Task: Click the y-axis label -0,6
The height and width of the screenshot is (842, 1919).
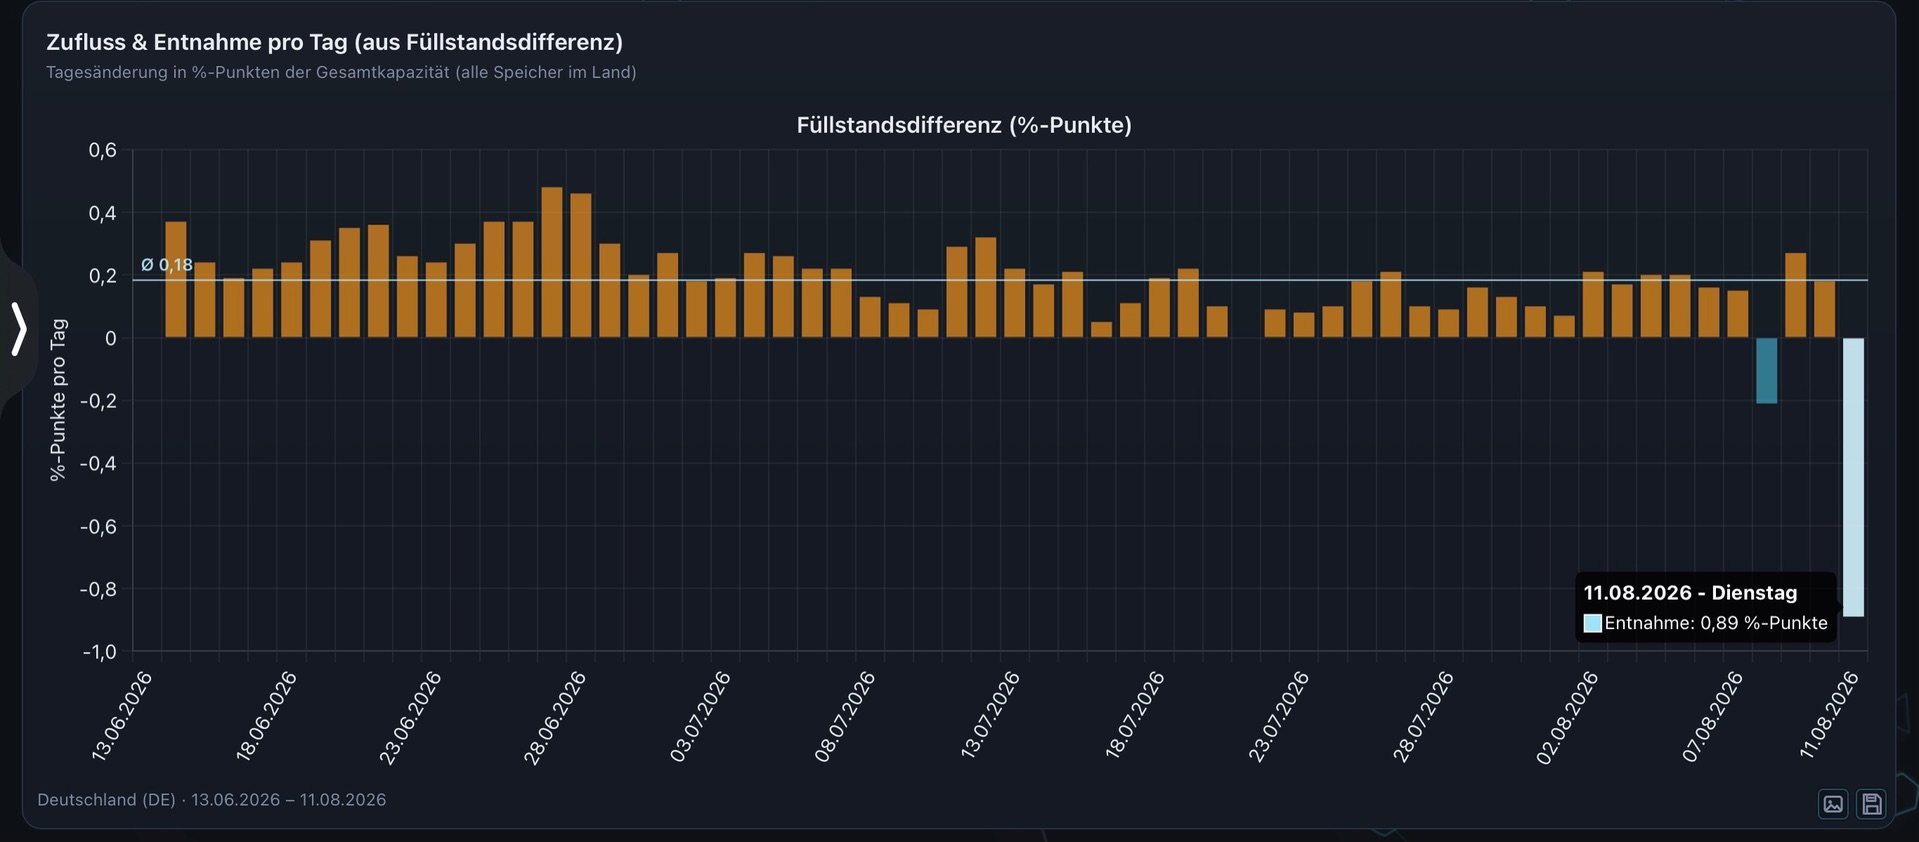Action: (99, 527)
